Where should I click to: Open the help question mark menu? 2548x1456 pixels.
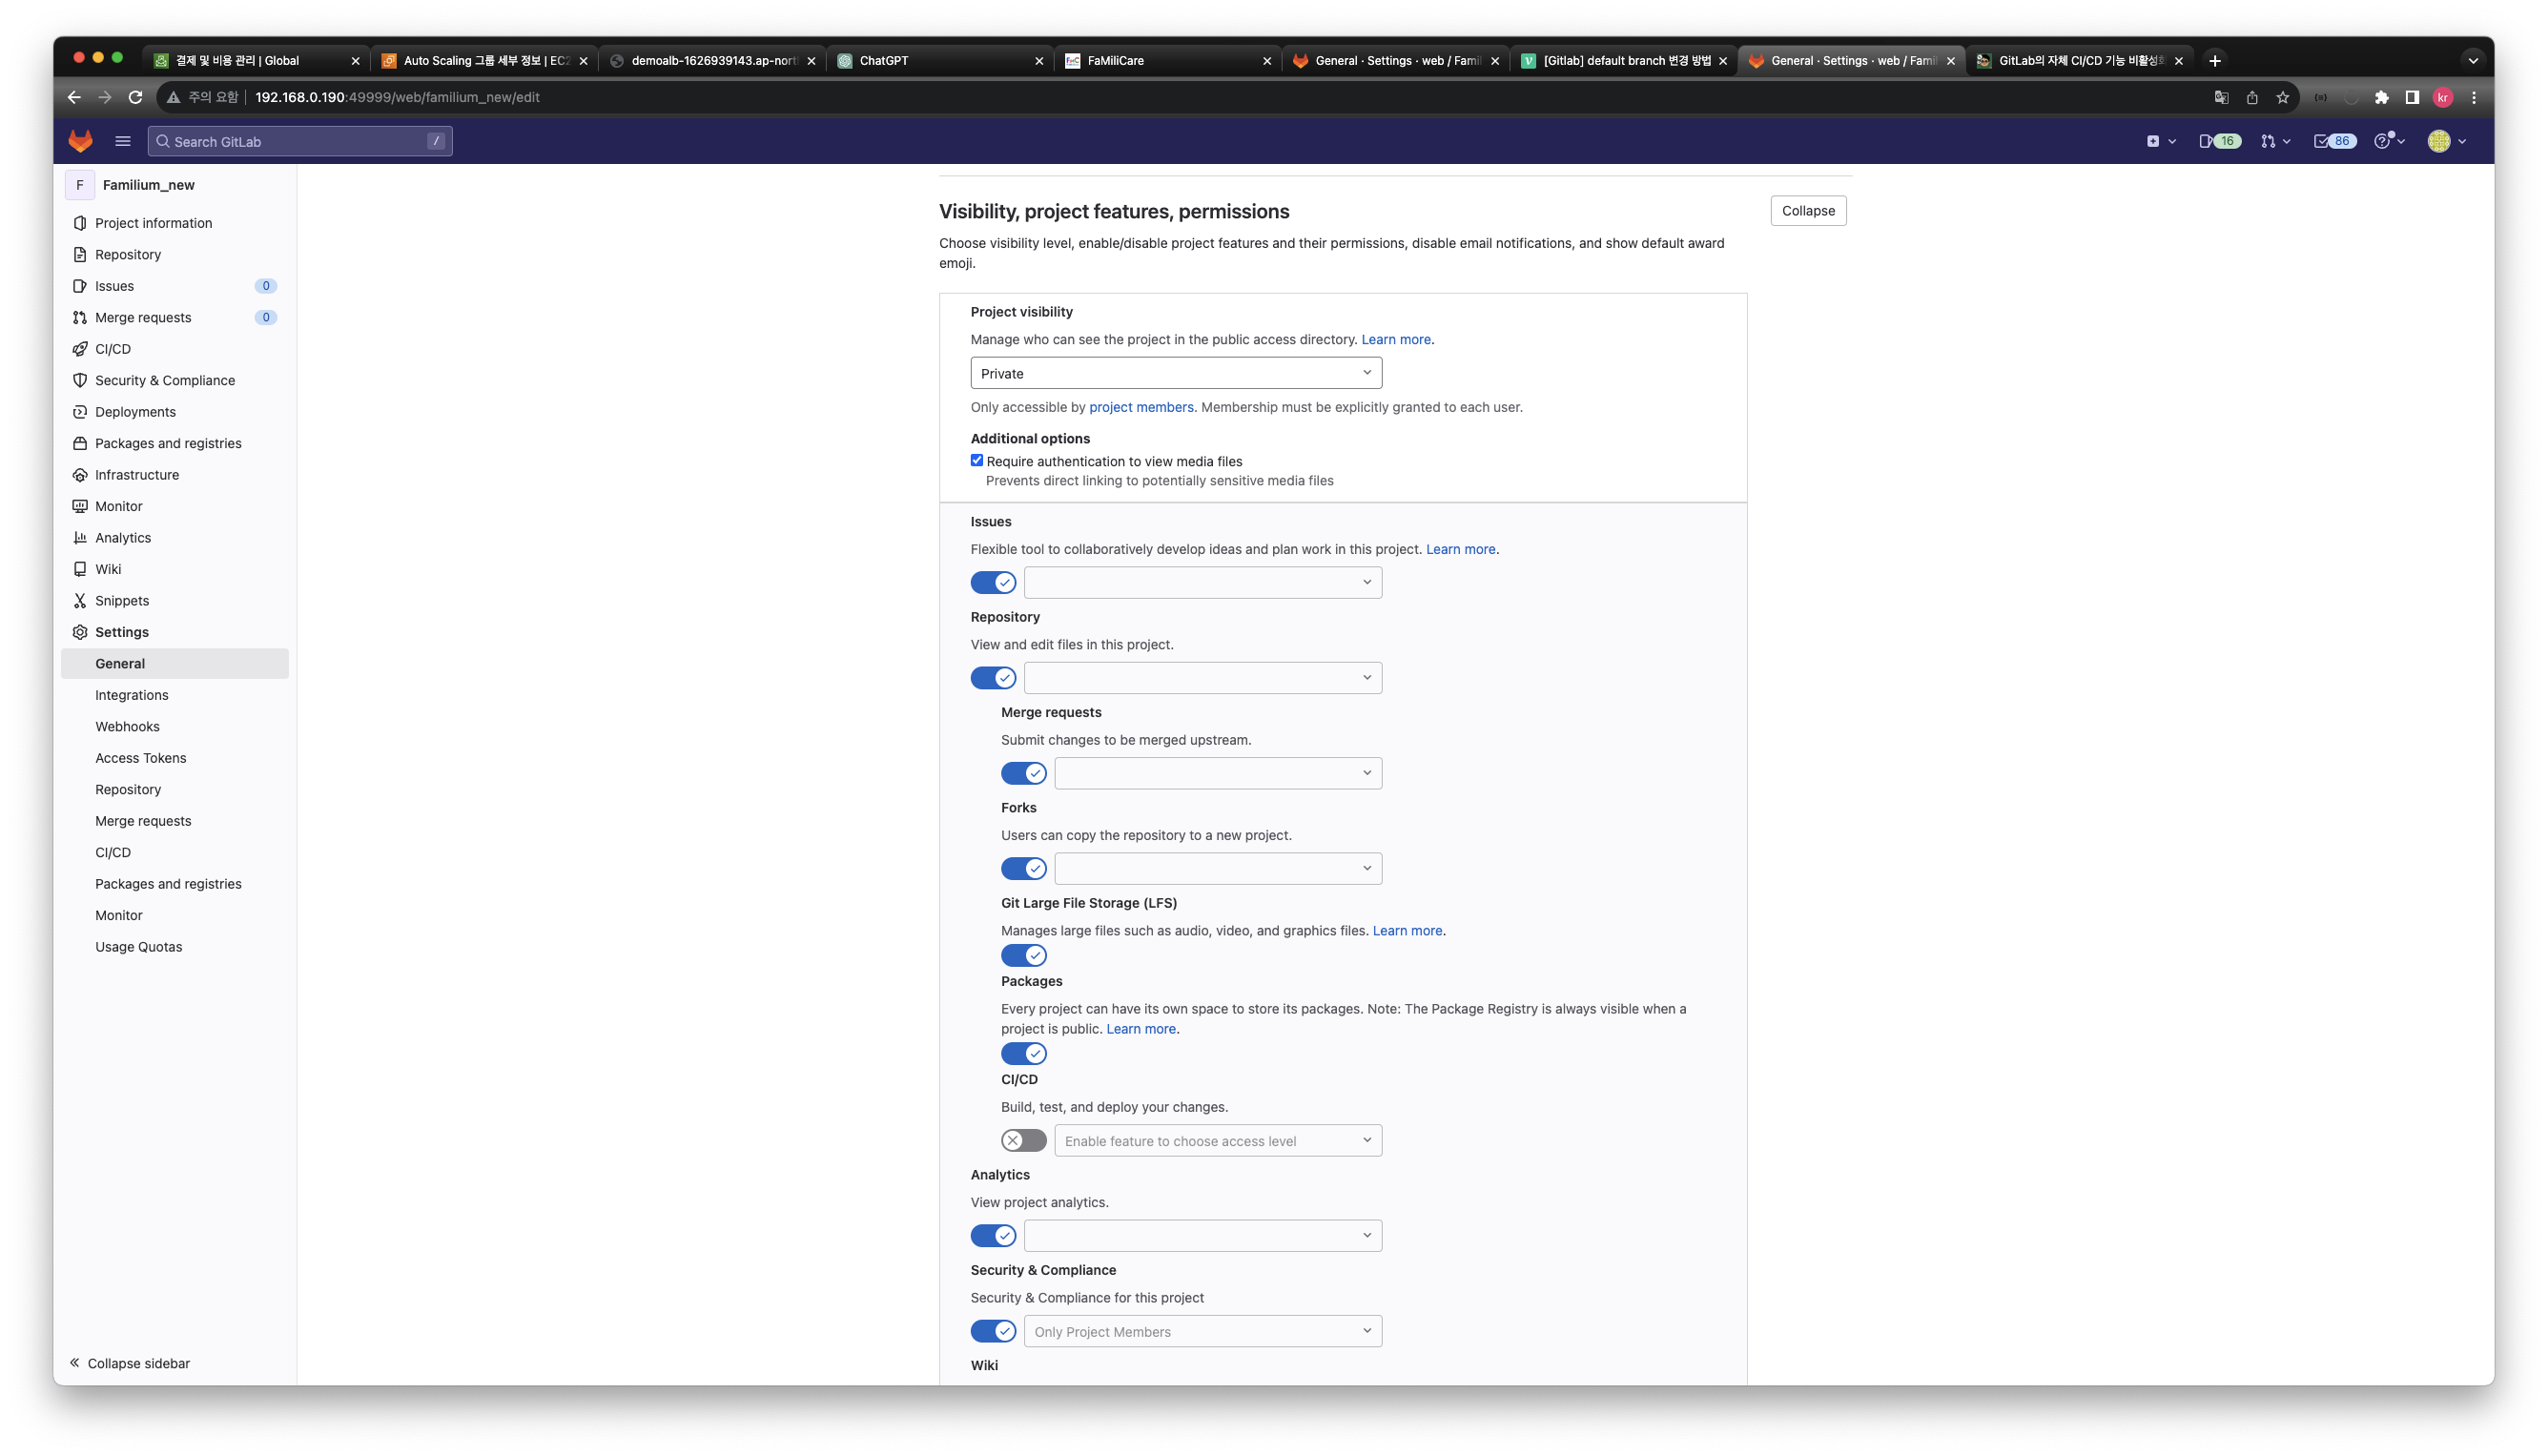coord(2390,141)
